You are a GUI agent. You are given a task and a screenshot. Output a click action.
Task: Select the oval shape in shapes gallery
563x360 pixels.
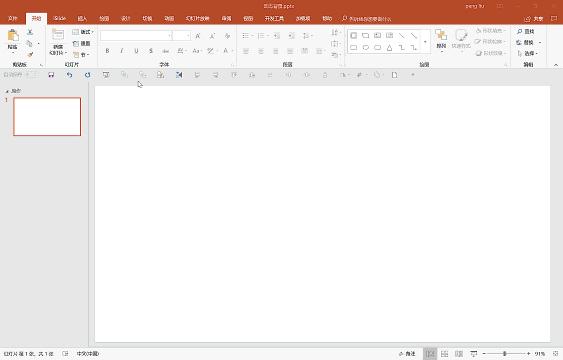tap(366, 47)
